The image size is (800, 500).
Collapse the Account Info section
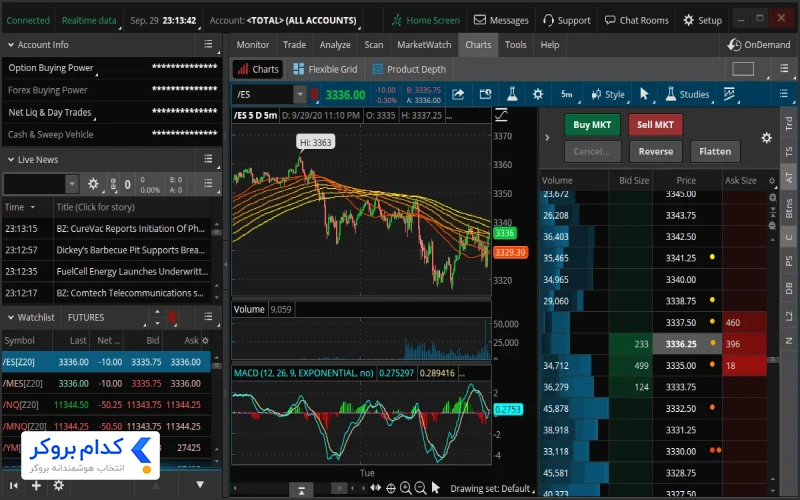[x=11, y=45]
